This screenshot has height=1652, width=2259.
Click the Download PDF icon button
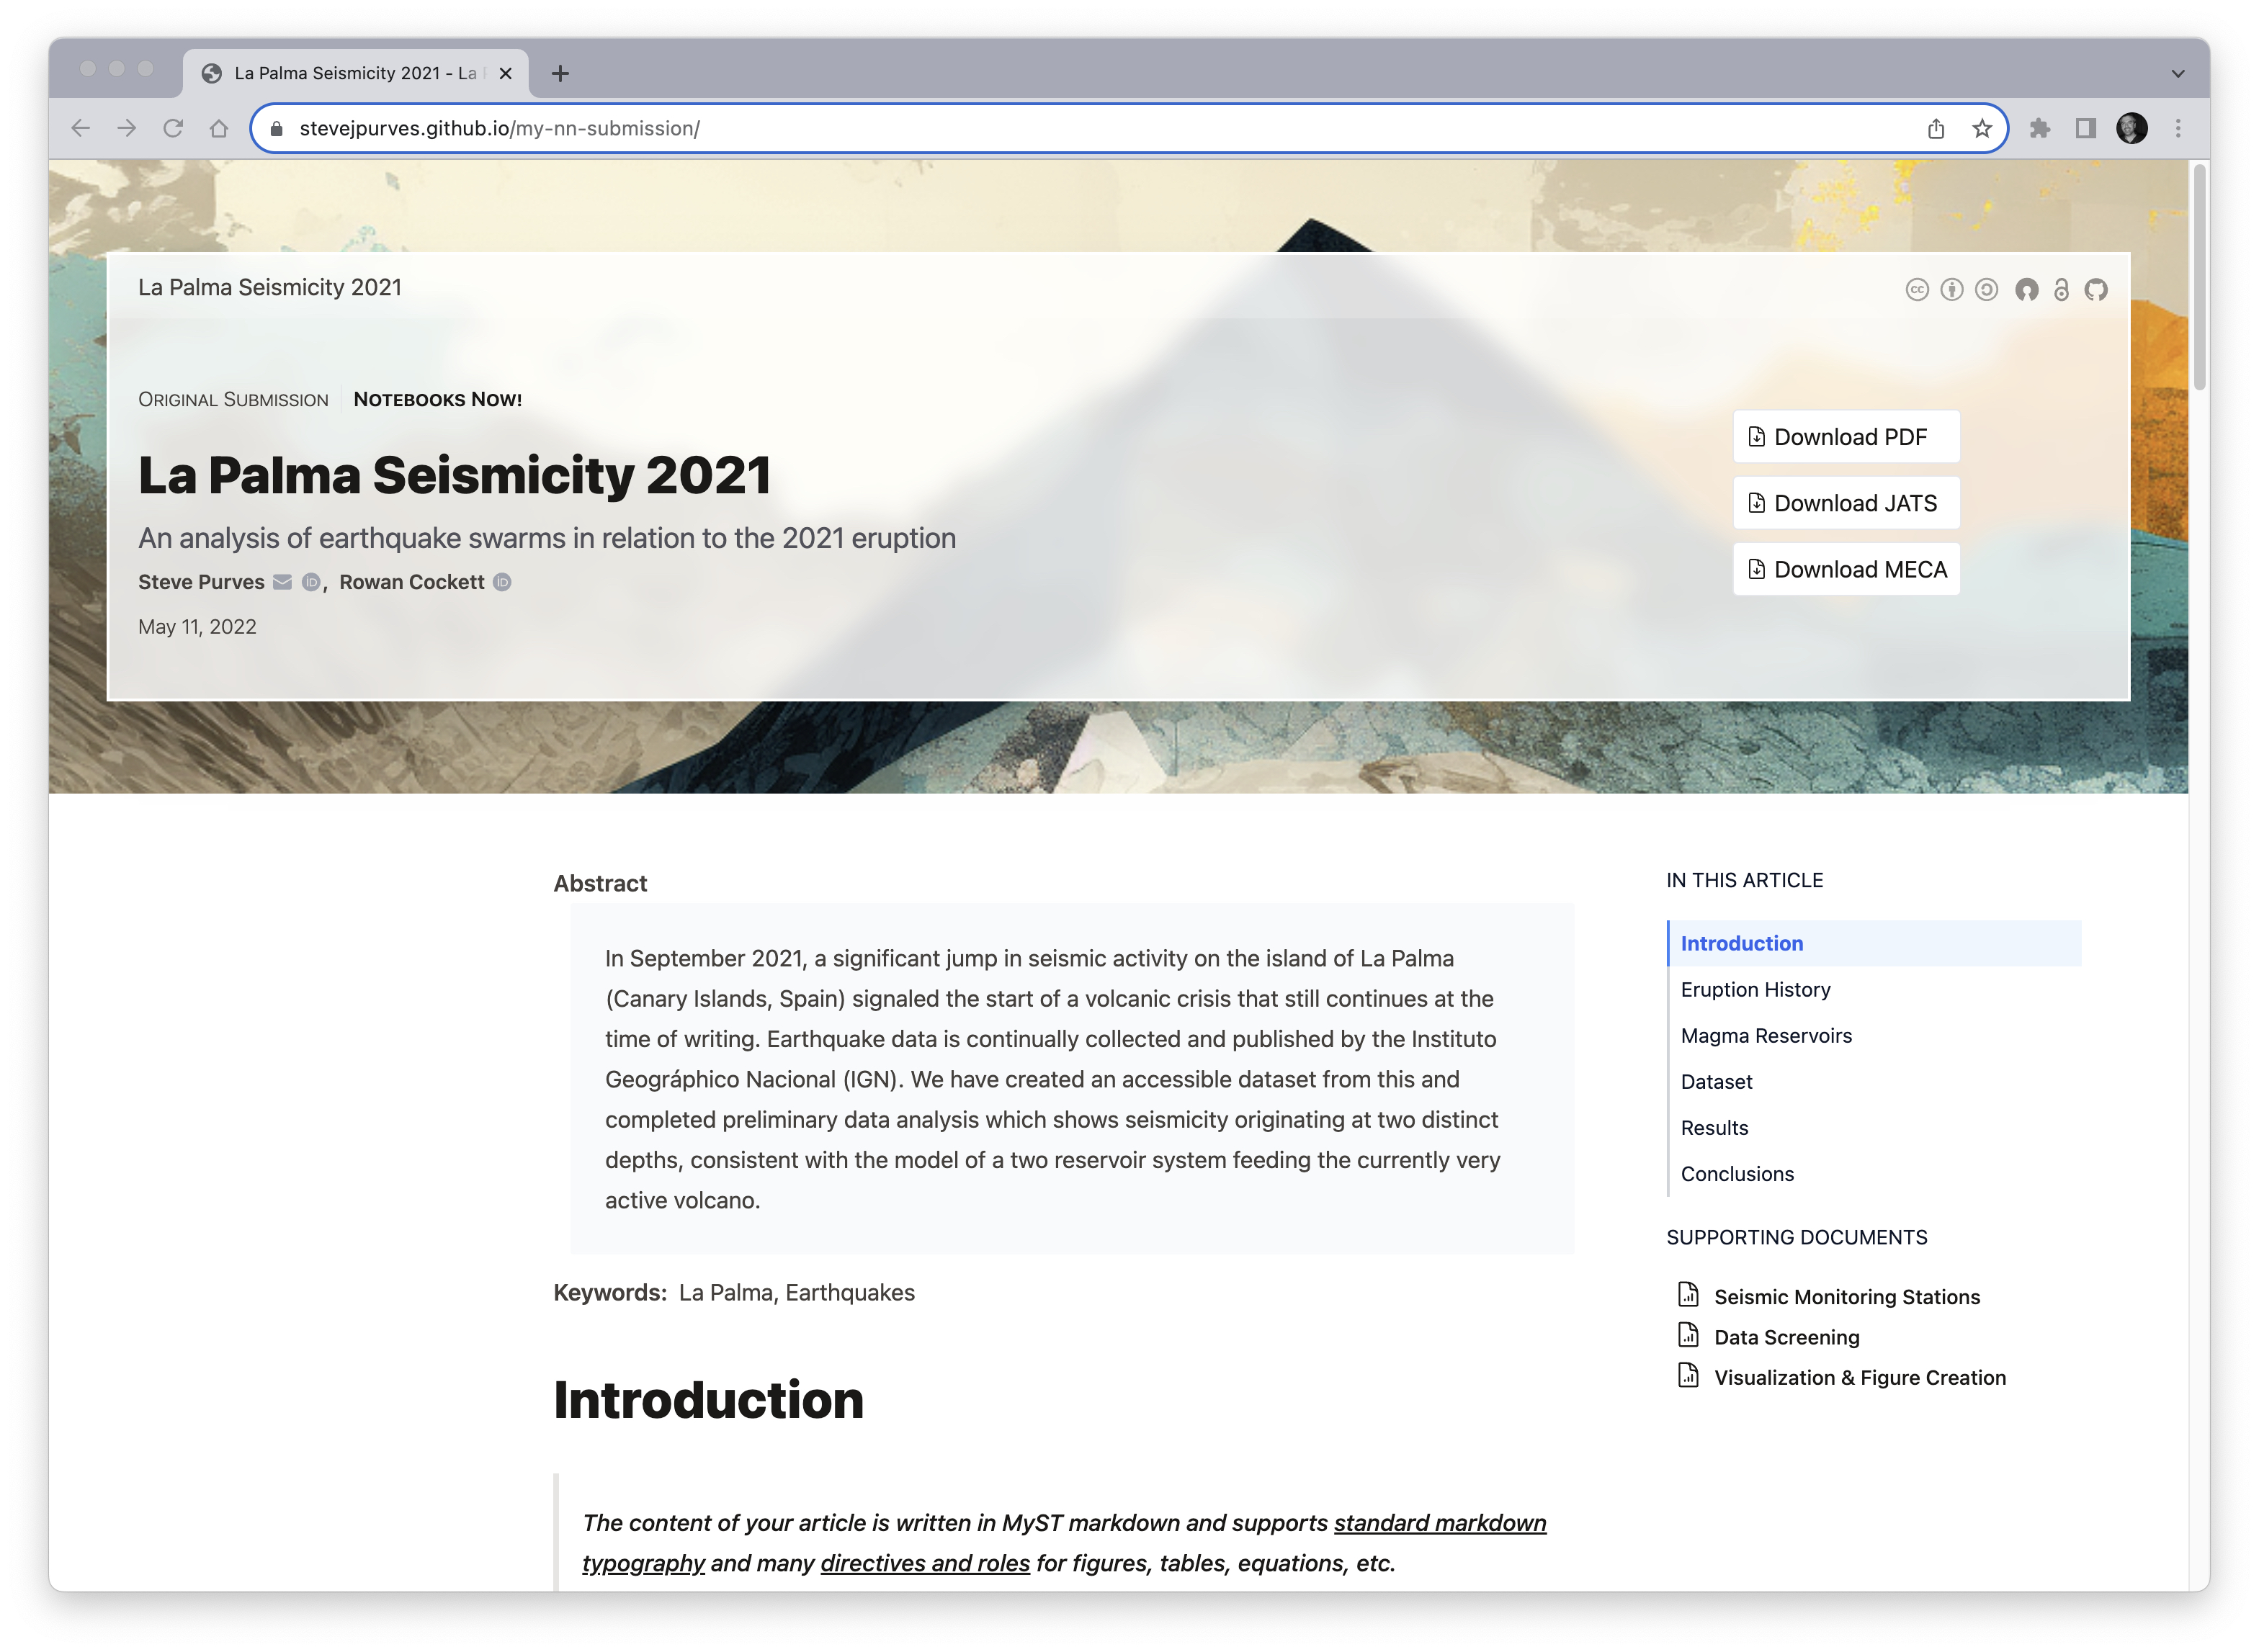tap(1755, 435)
